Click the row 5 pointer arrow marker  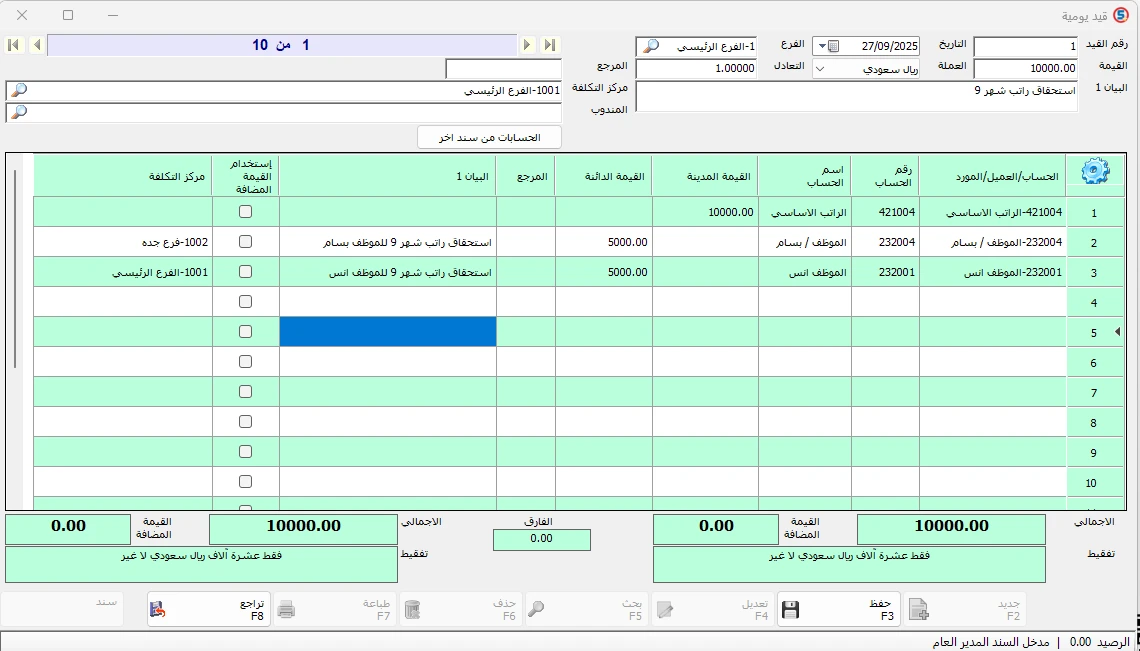[x=1117, y=332]
